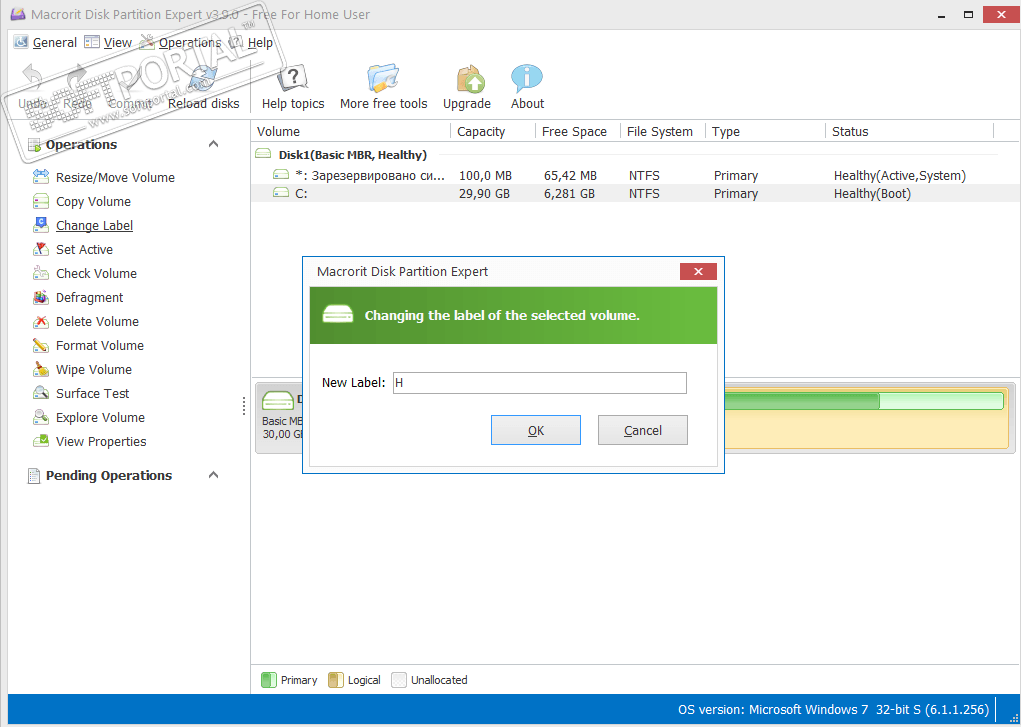Click the Logical legend swatch

click(335, 680)
